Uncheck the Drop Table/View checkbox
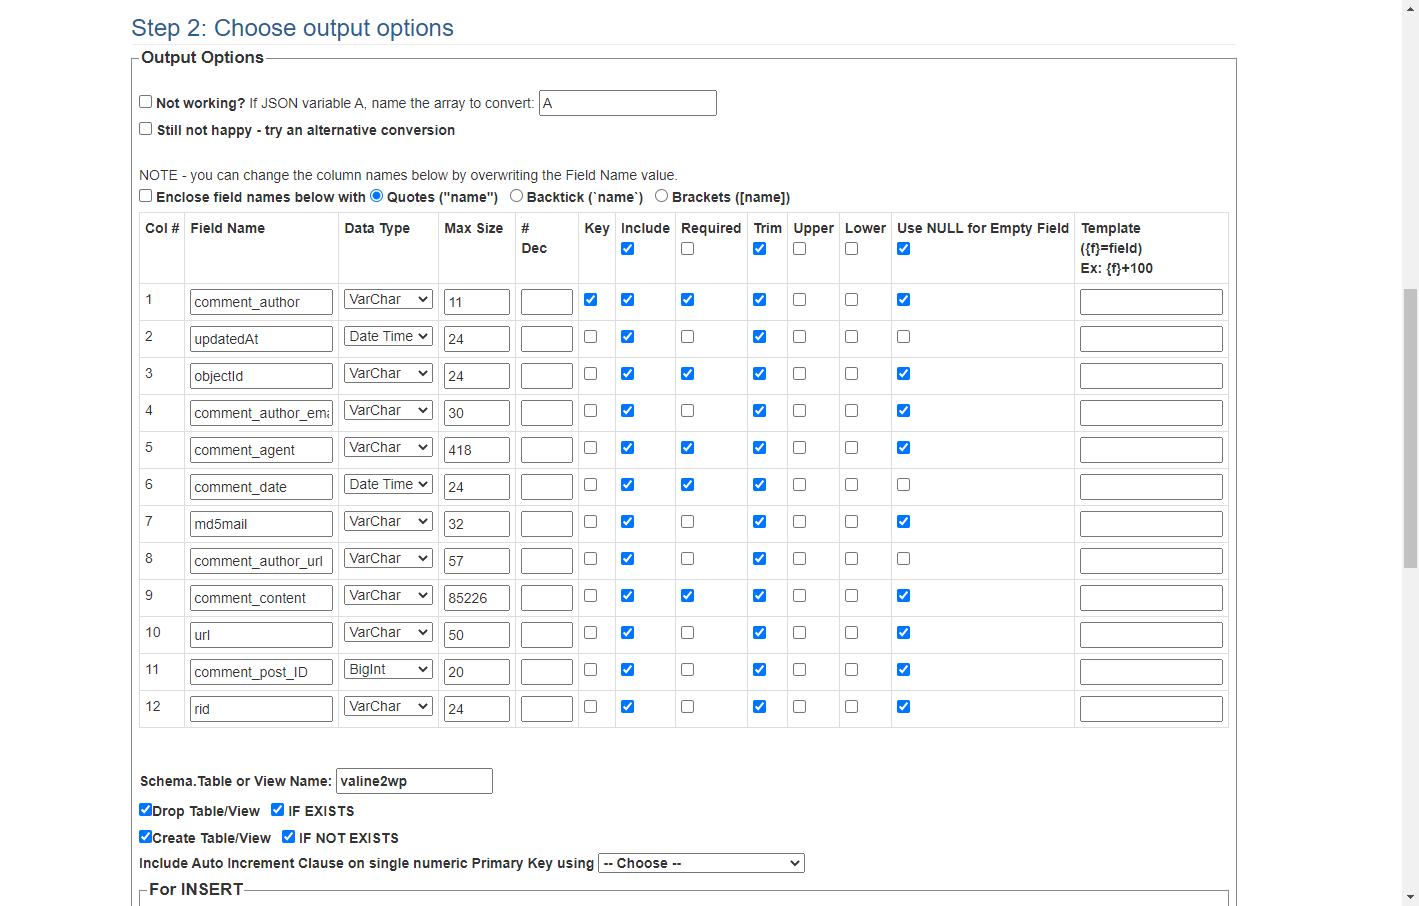1419x906 pixels. coord(146,810)
